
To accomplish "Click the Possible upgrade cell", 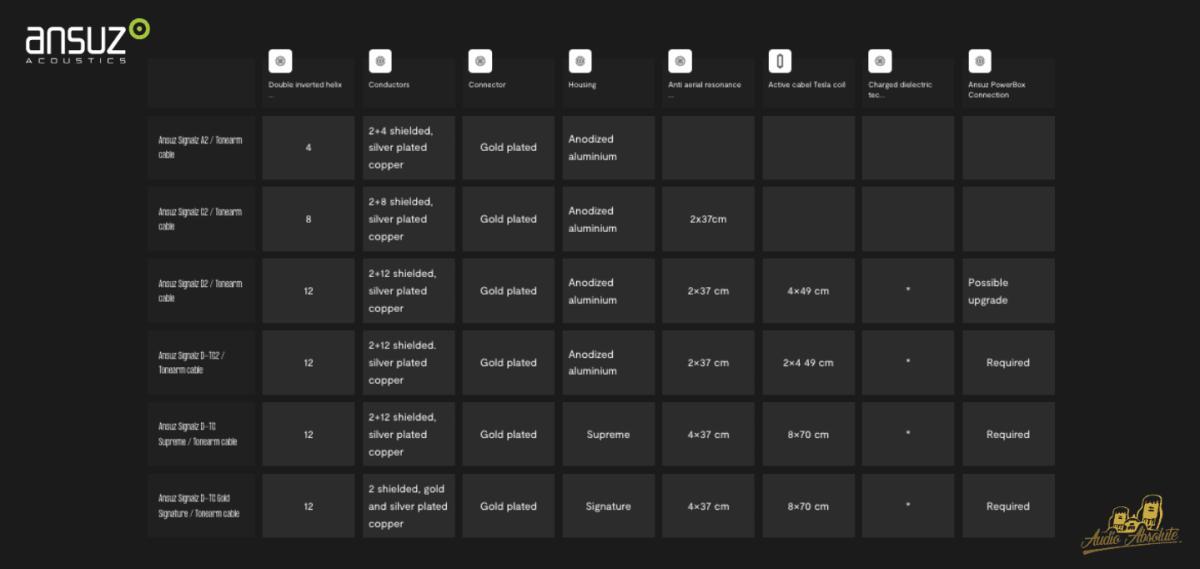I will pos(1008,291).
